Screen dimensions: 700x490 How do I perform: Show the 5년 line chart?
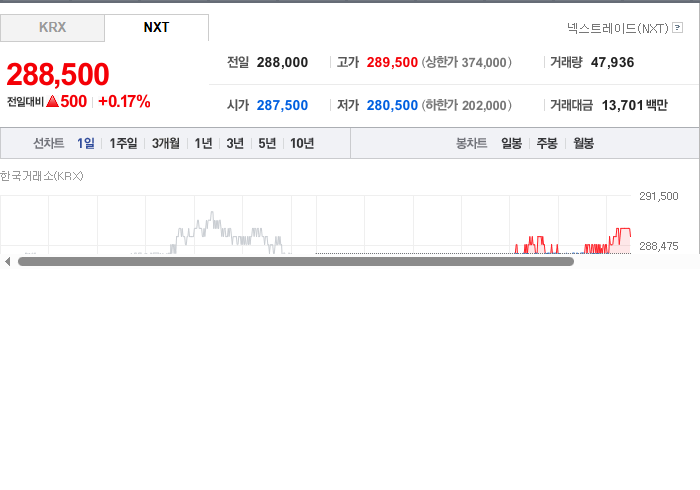(x=267, y=143)
